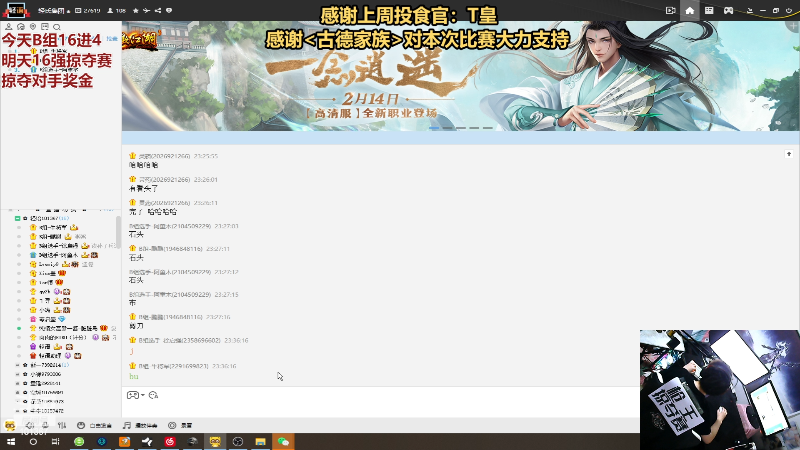This screenshot has height=450, width=800.
Task: Expand the sub-channel ending 10157472
Action: [x=17, y=411]
